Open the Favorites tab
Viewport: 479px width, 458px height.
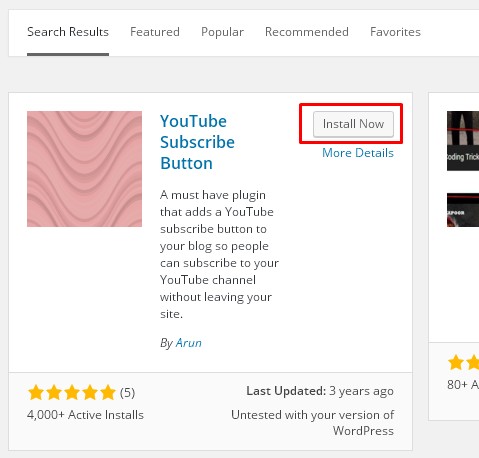coord(395,32)
